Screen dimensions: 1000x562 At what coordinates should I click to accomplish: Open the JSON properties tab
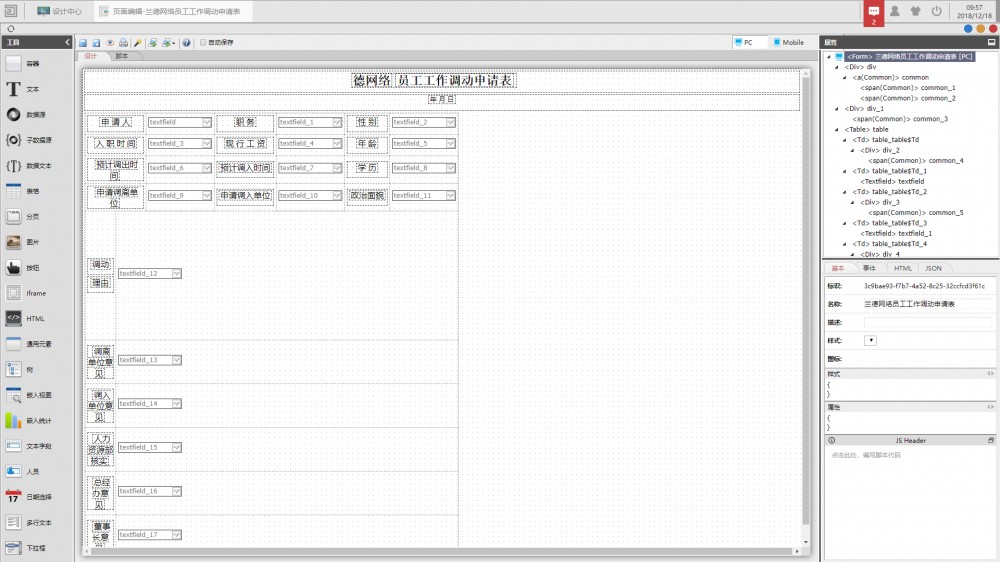coord(933,268)
